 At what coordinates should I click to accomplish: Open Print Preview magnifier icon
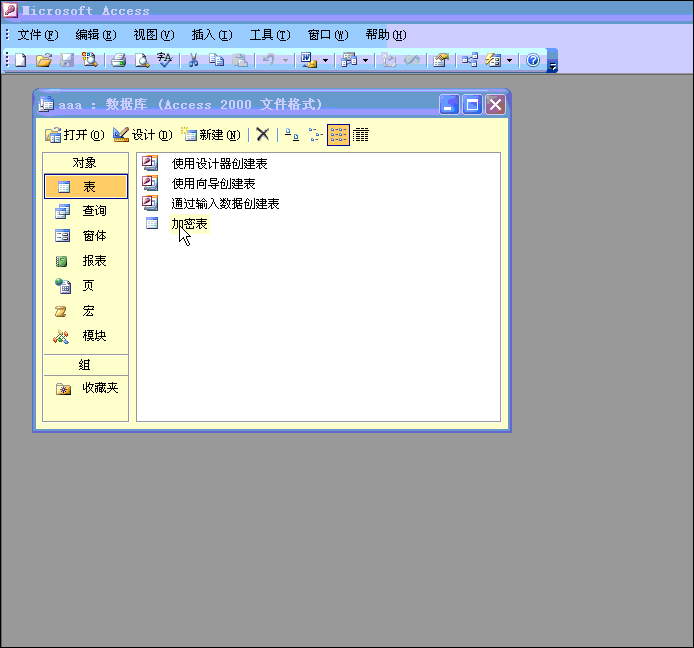[142, 60]
